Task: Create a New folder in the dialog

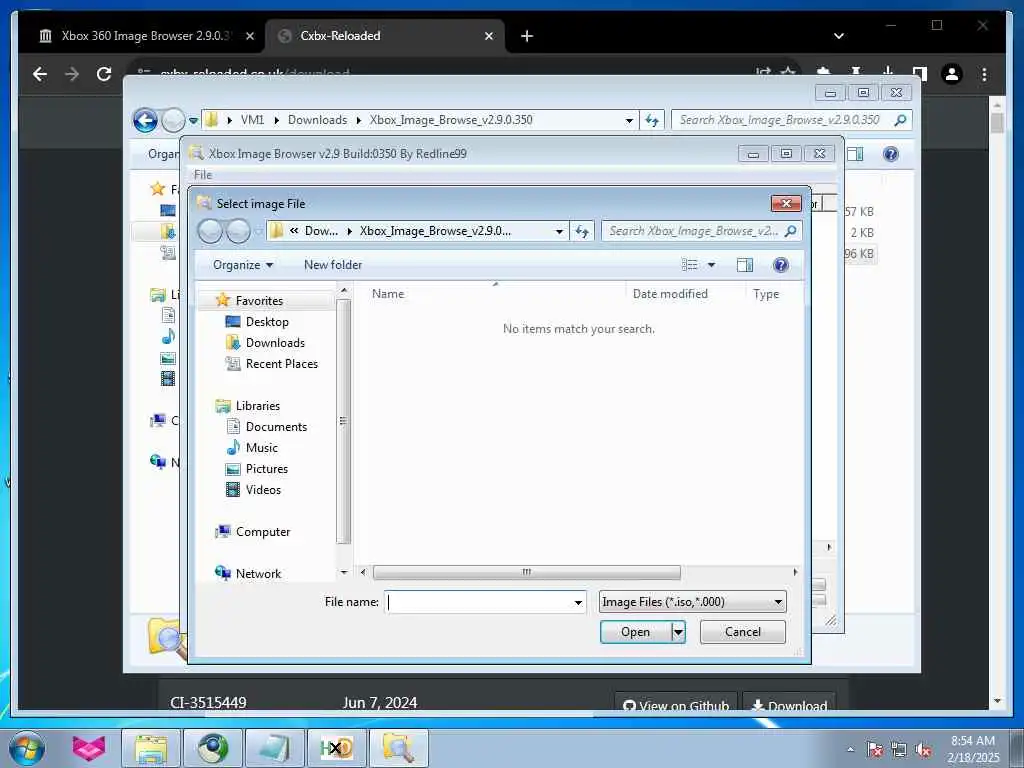Action: [x=332, y=264]
